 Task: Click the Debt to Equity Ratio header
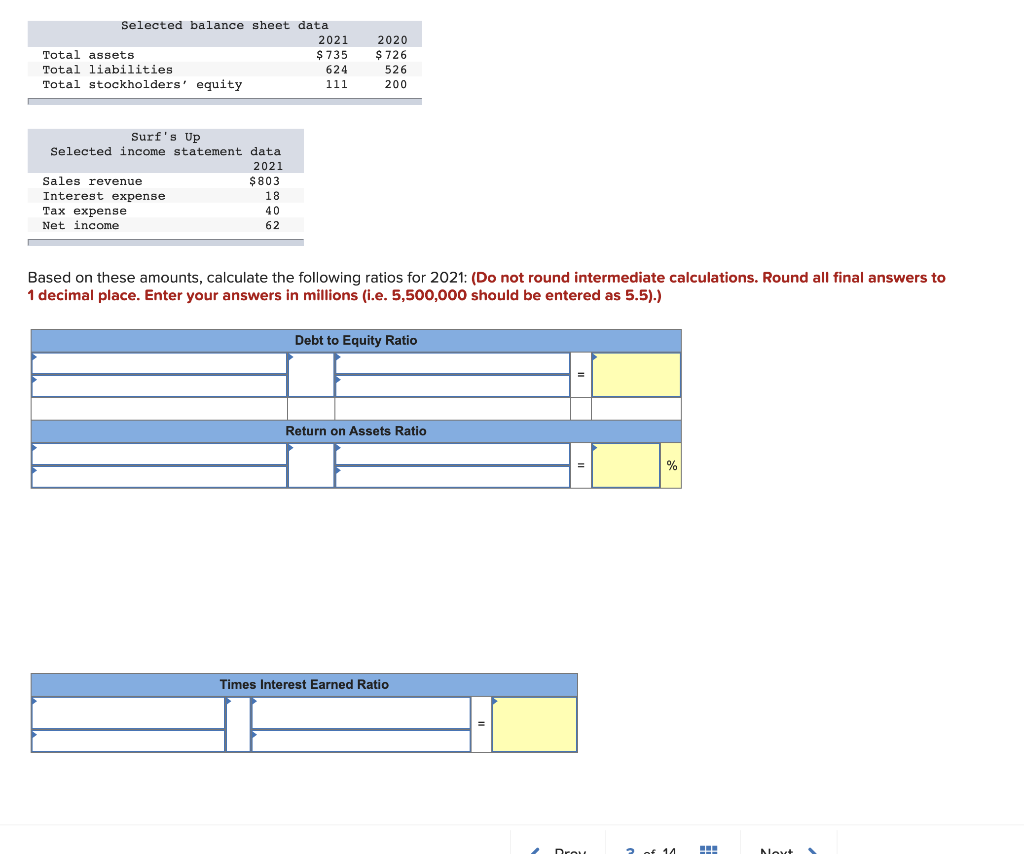click(356, 340)
